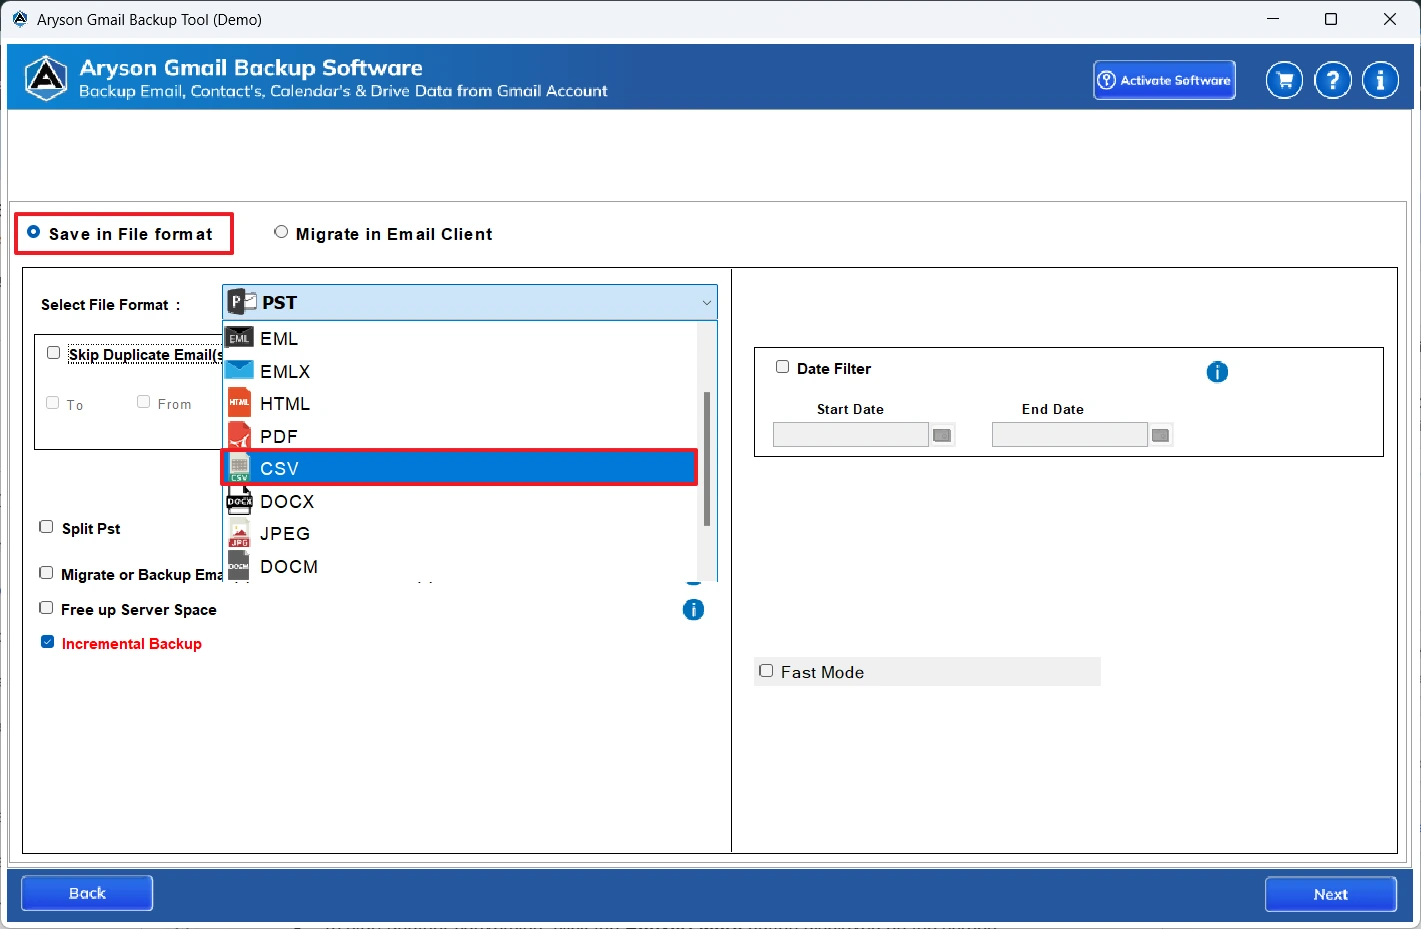Choose EMLX from the format list
This screenshot has width=1421, height=929.
(459, 371)
